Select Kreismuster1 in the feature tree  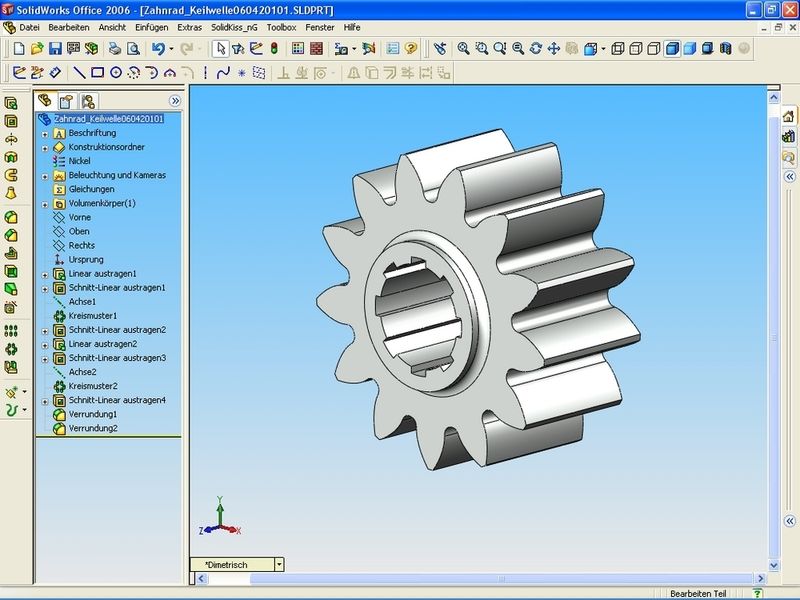coord(92,315)
